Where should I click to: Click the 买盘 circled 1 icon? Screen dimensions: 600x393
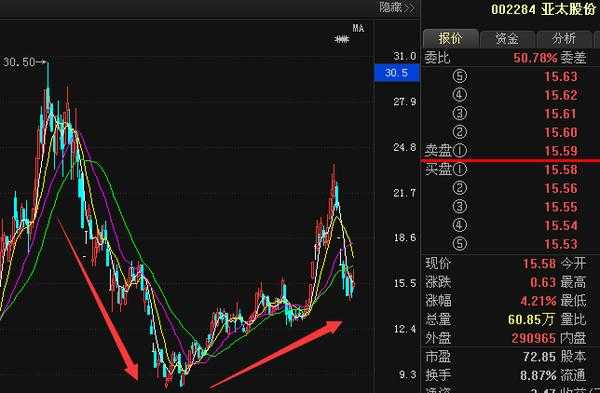460,169
